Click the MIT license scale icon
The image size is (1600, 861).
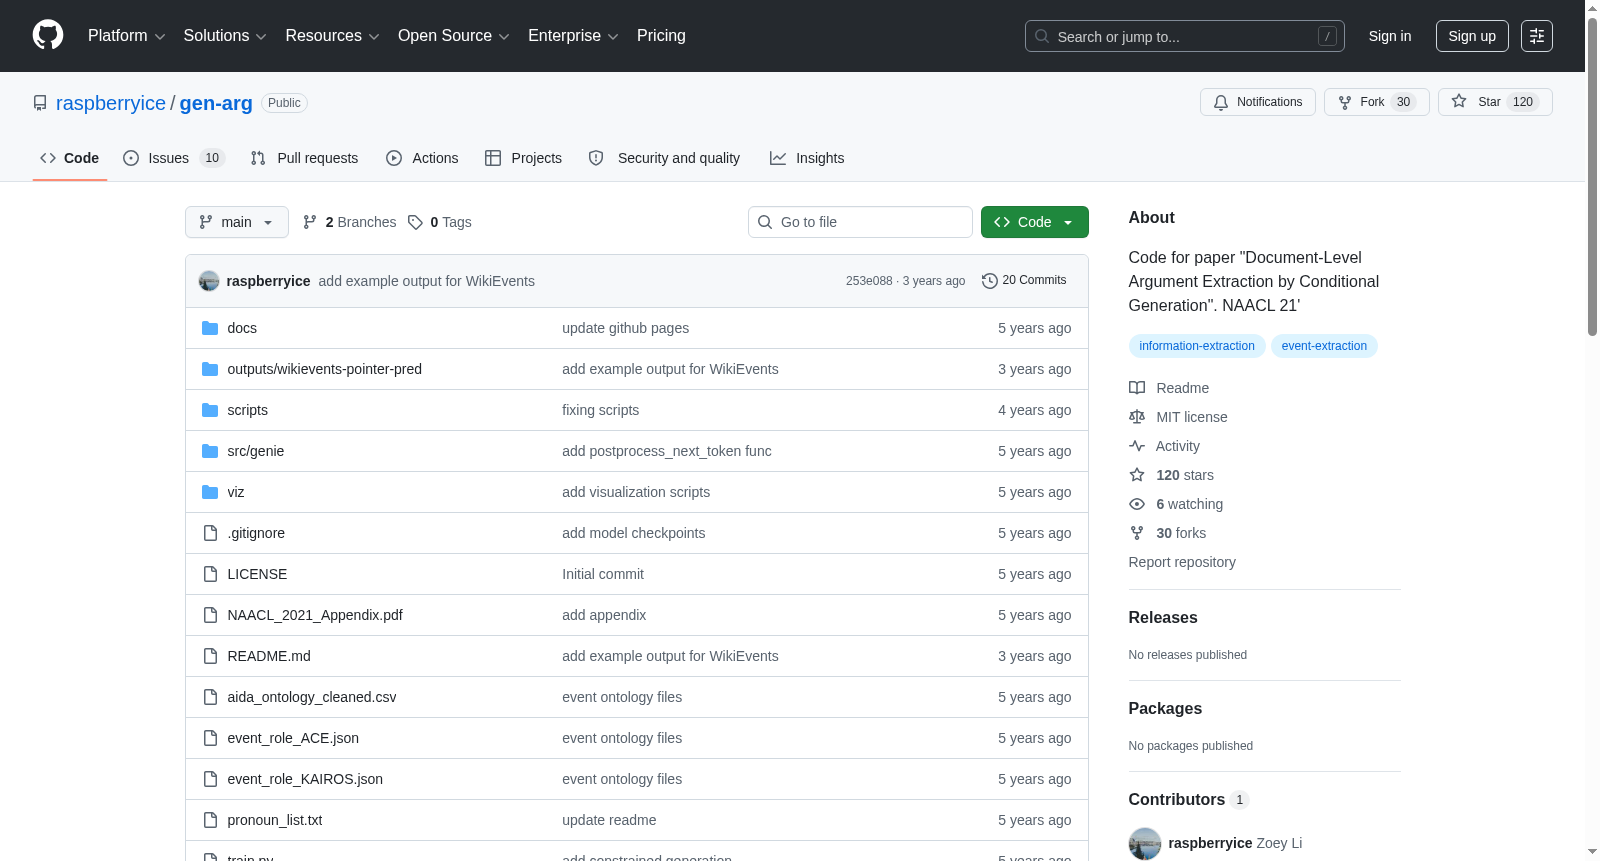coord(1137,417)
